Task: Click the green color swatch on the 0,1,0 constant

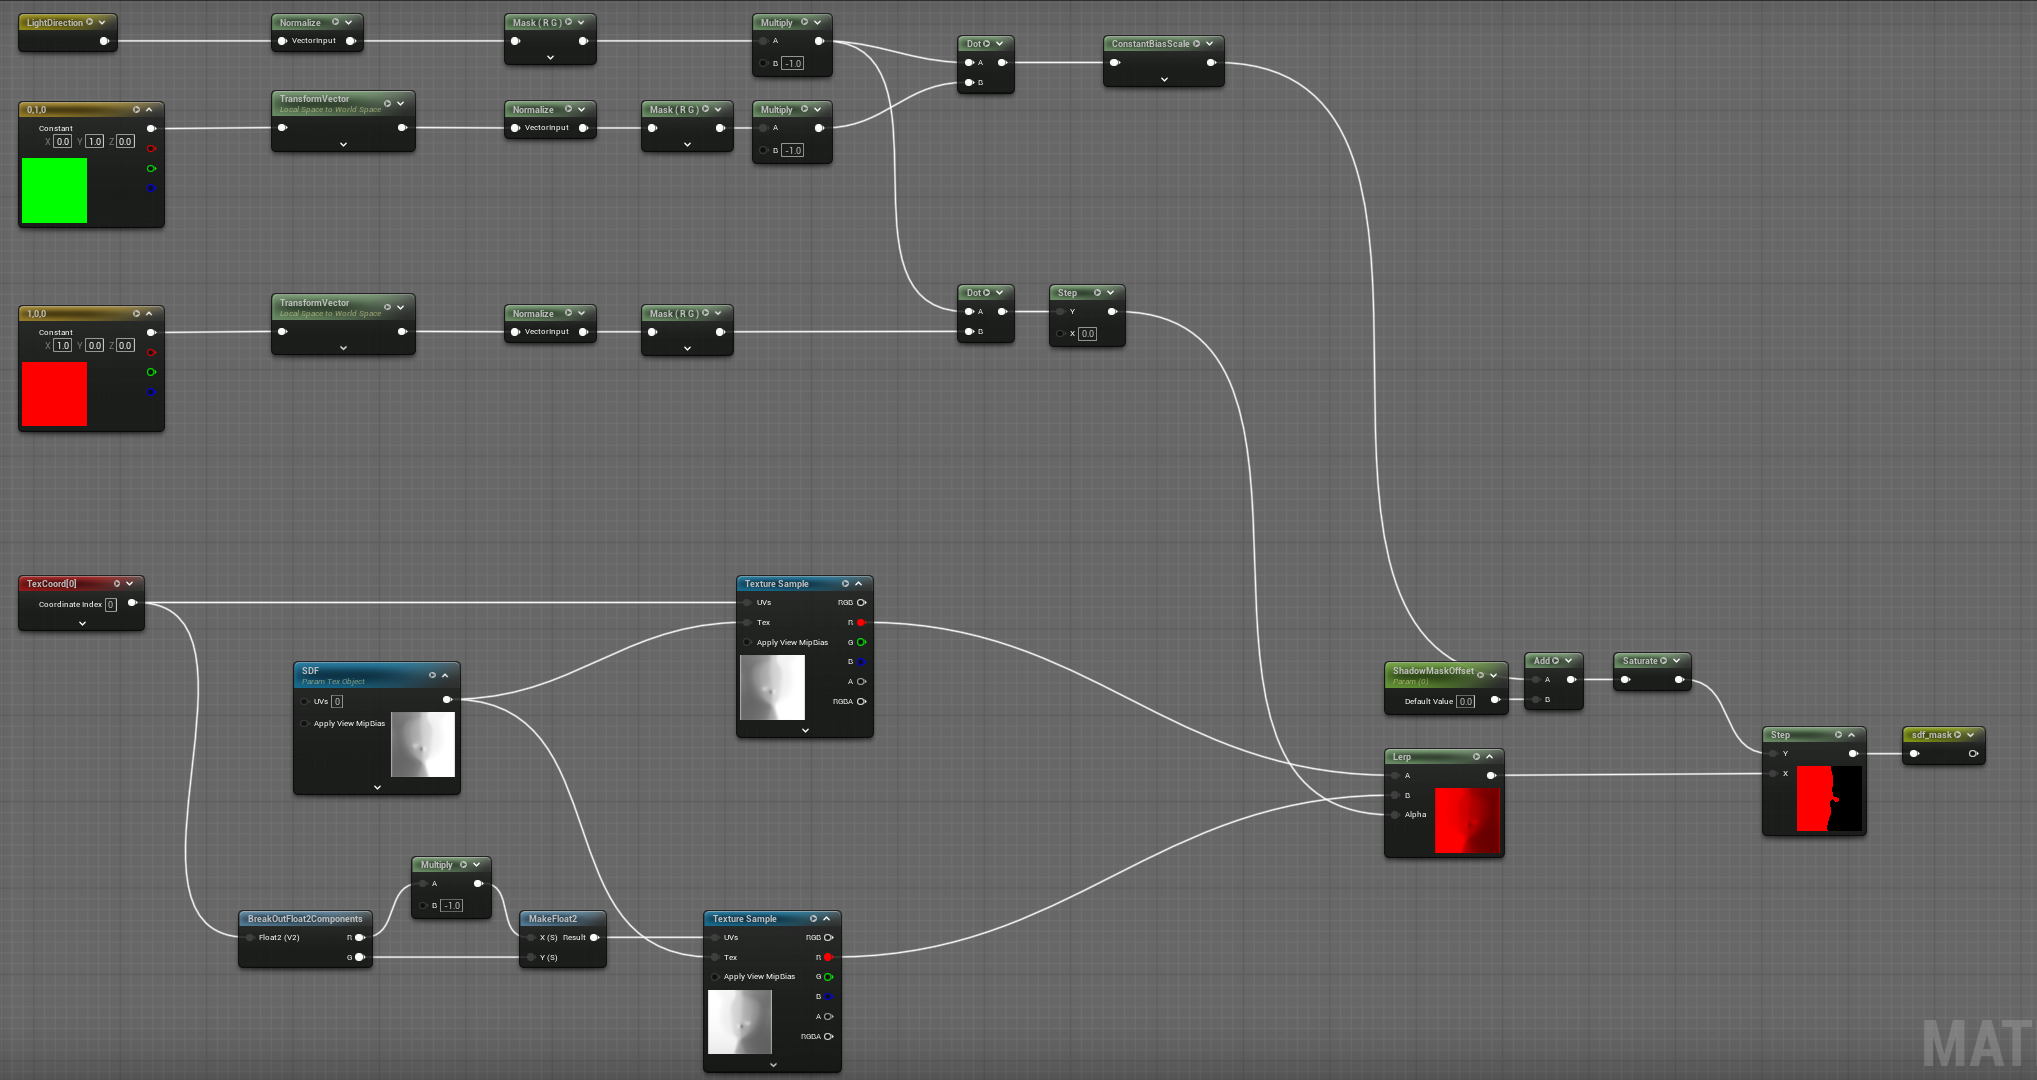Action: (55, 190)
